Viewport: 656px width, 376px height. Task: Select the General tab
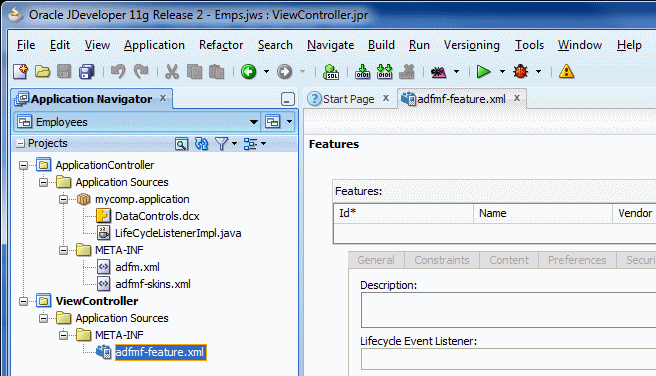[376, 260]
